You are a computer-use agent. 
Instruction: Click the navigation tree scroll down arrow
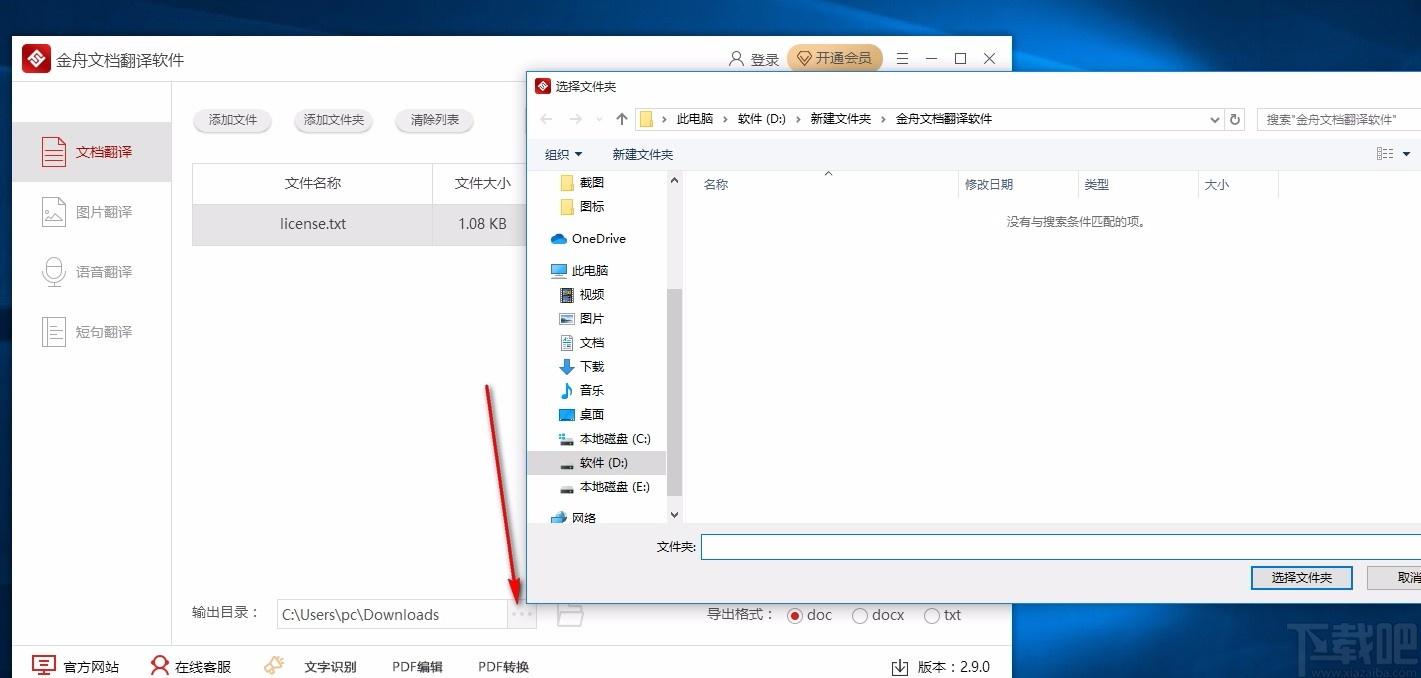[x=674, y=515]
